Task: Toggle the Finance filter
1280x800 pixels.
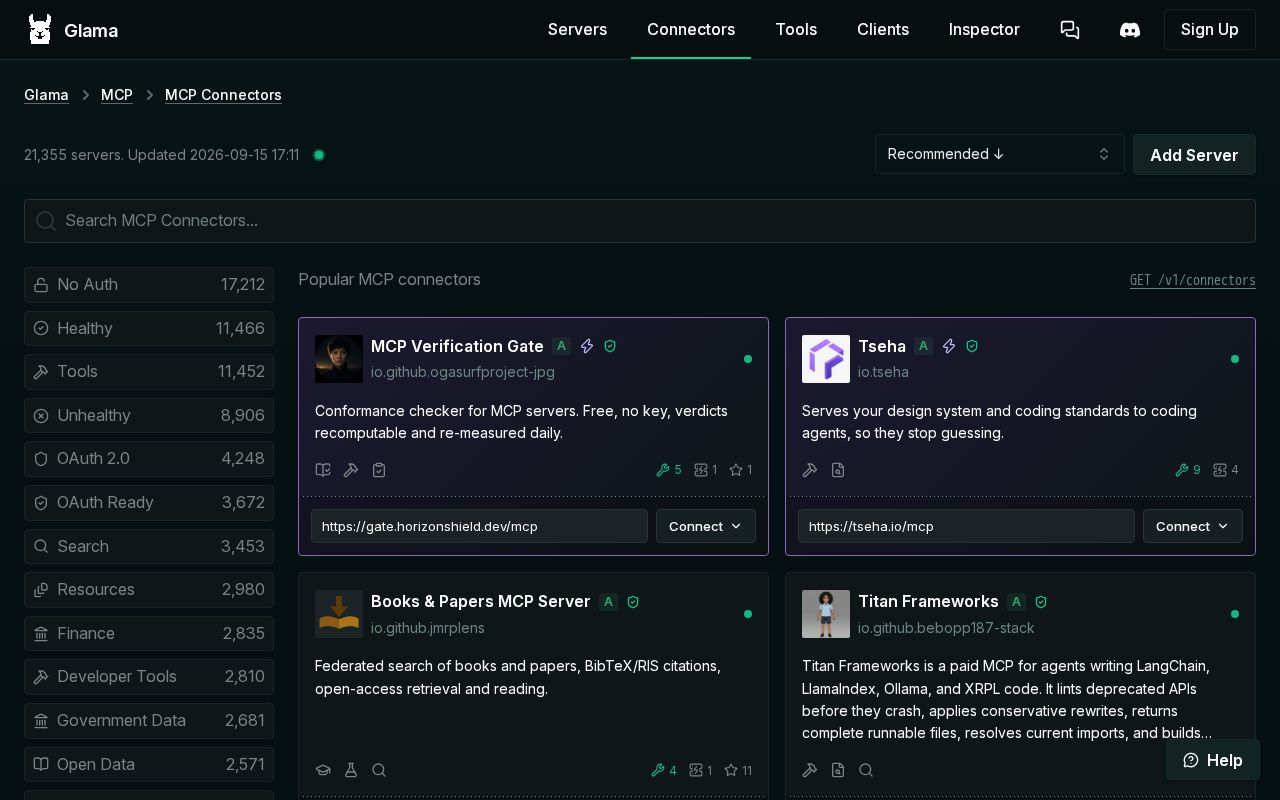Action: pos(149,633)
